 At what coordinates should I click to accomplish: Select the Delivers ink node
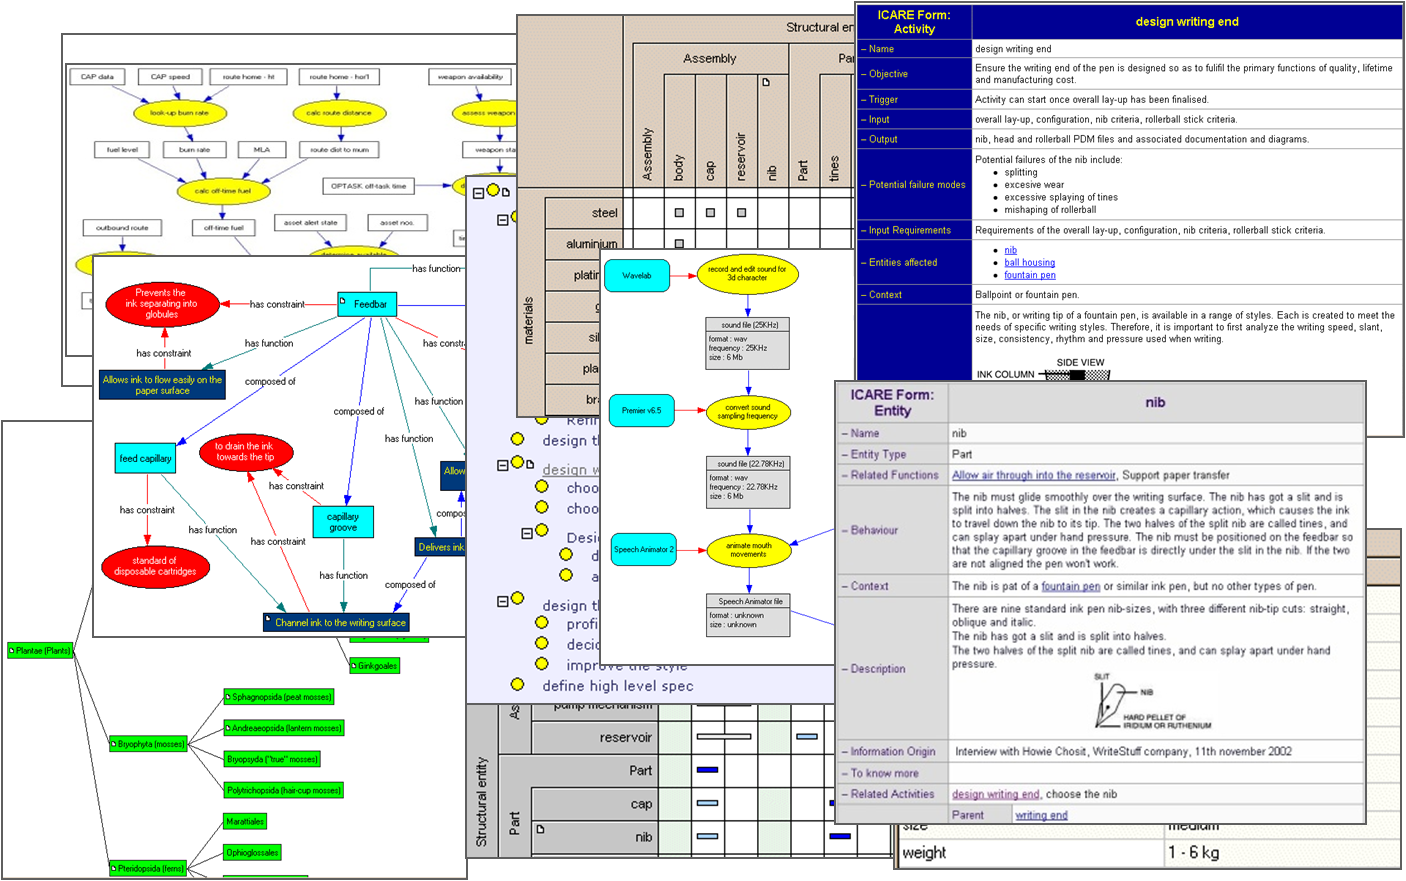pos(441,547)
